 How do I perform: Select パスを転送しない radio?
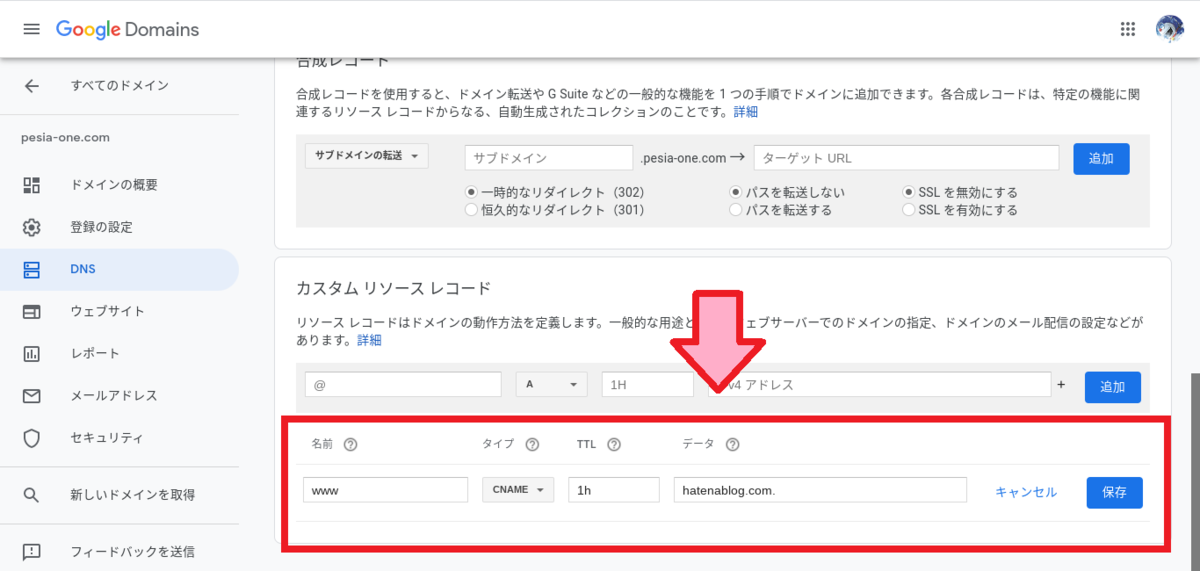pyautogui.click(x=735, y=192)
